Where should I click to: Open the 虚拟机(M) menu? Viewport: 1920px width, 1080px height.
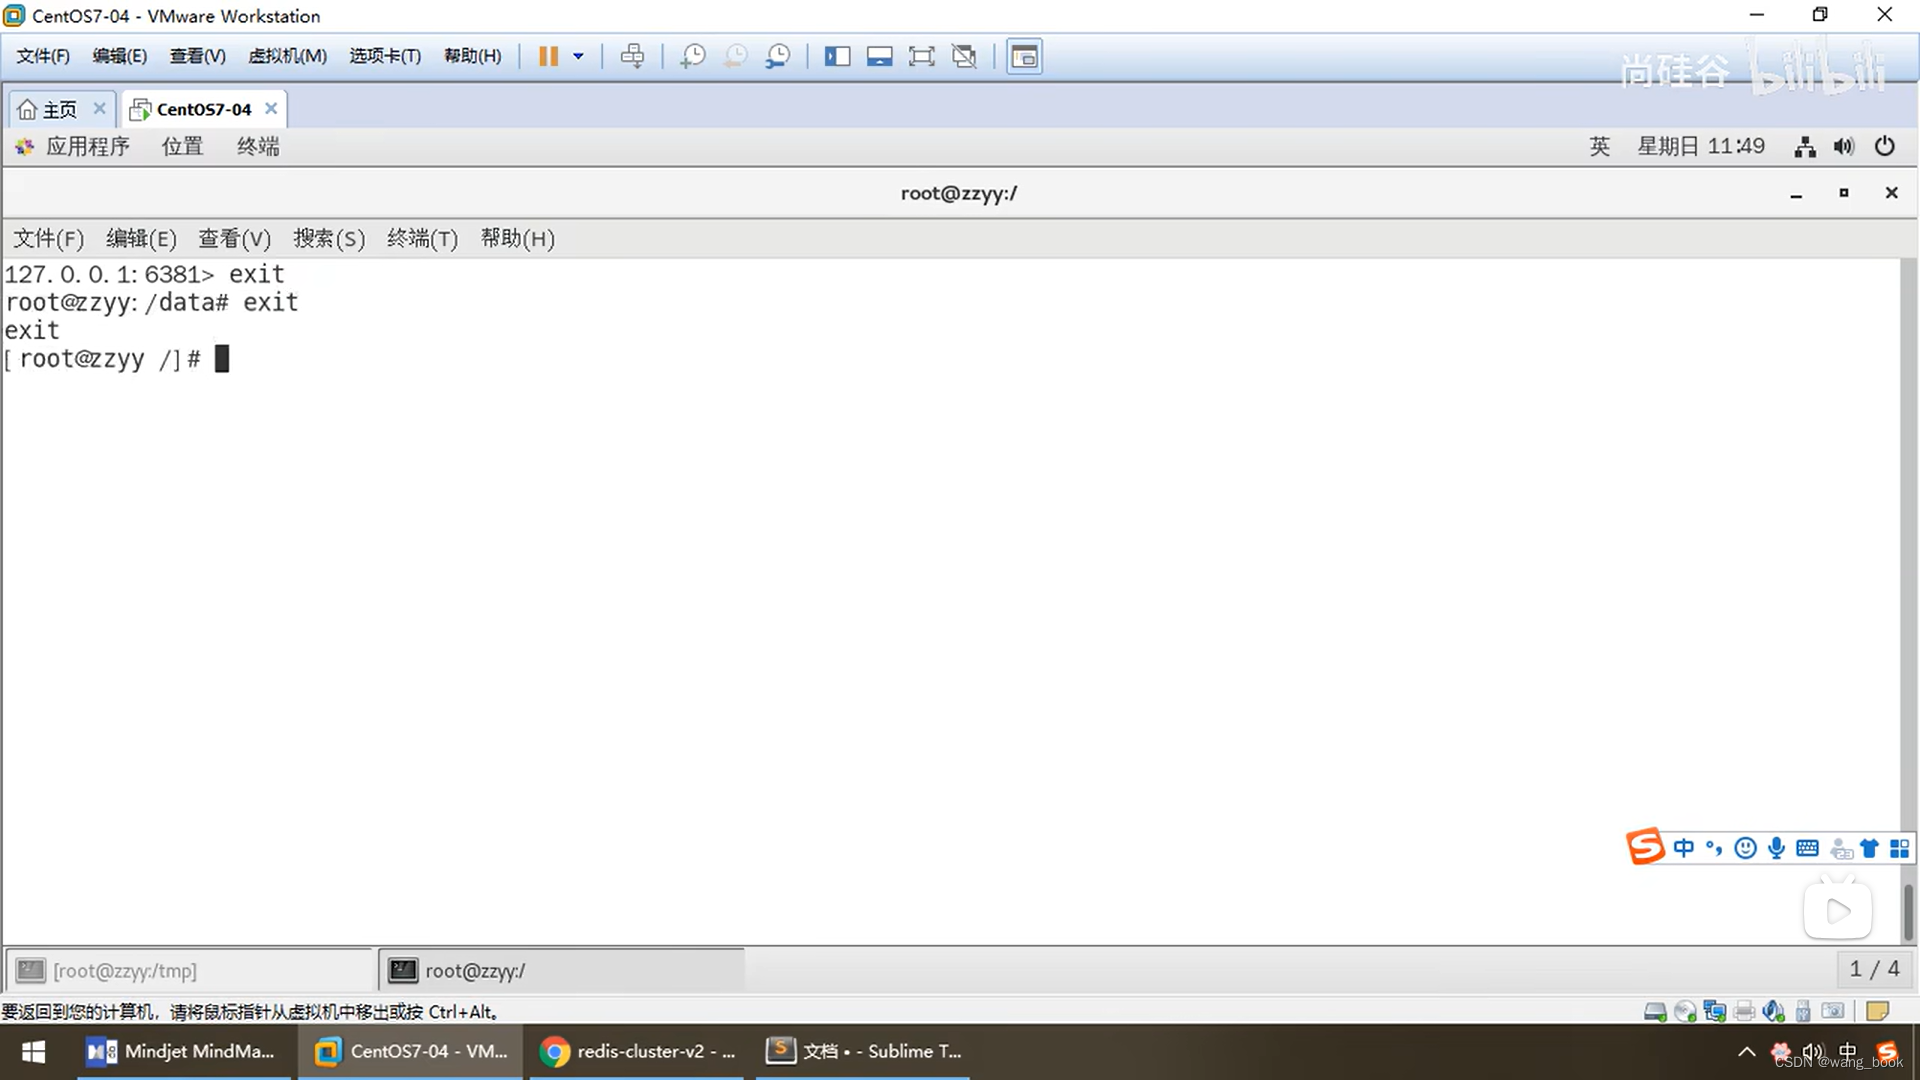pyautogui.click(x=287, y=56)
